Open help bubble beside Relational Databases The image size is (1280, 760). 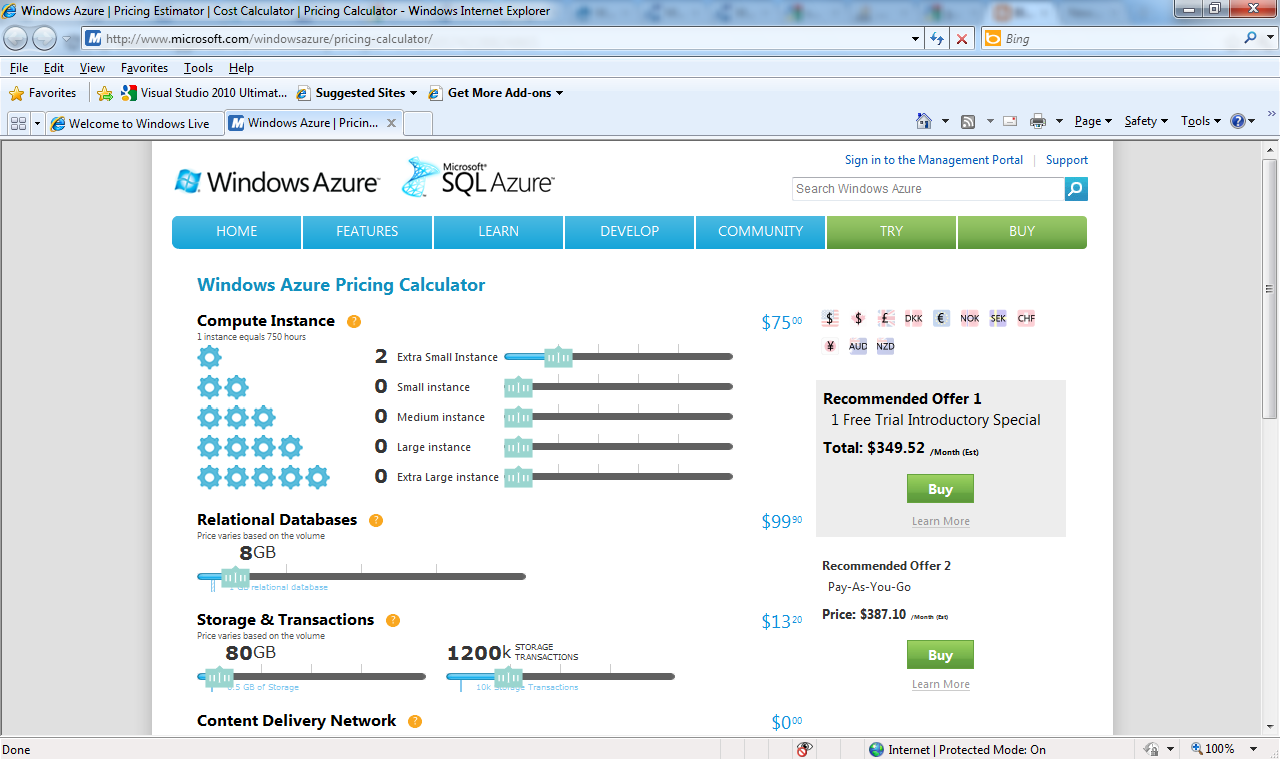pos(376,520)
